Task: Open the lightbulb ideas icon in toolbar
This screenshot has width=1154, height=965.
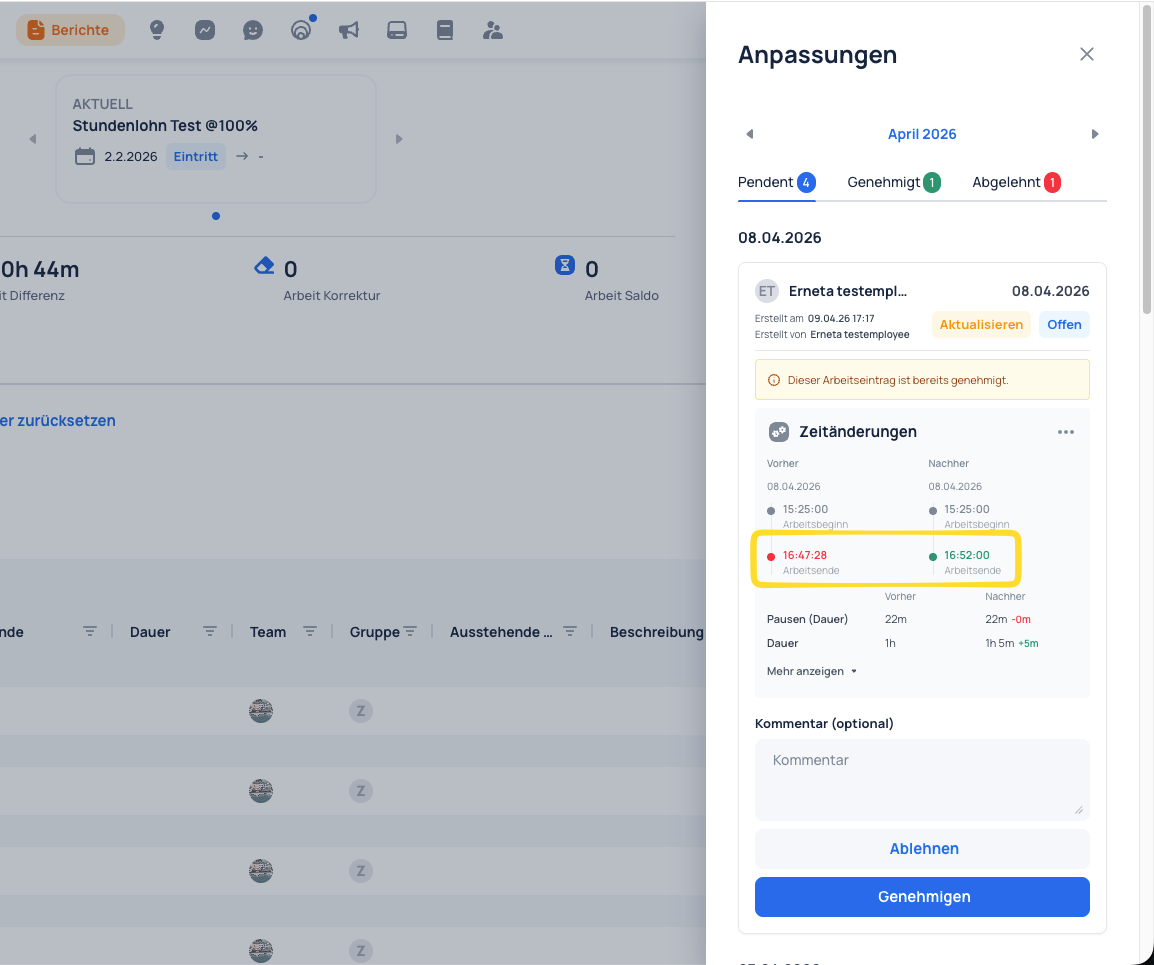Action: tap(157, 30)
